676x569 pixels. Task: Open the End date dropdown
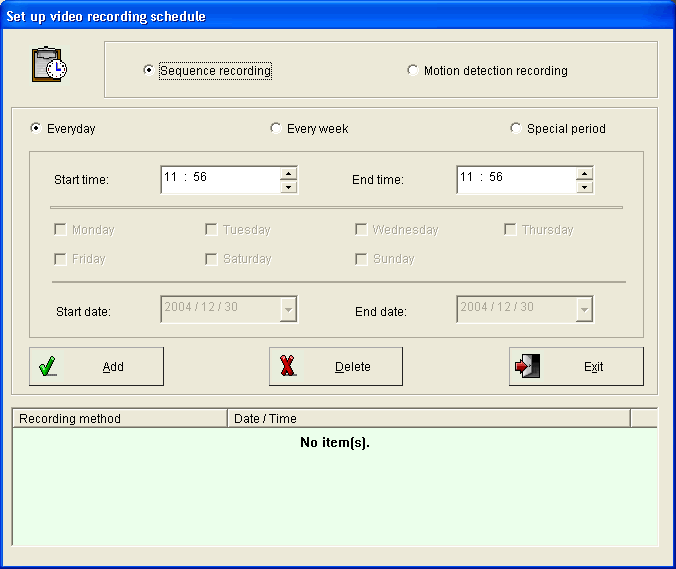tap(584, 310)
